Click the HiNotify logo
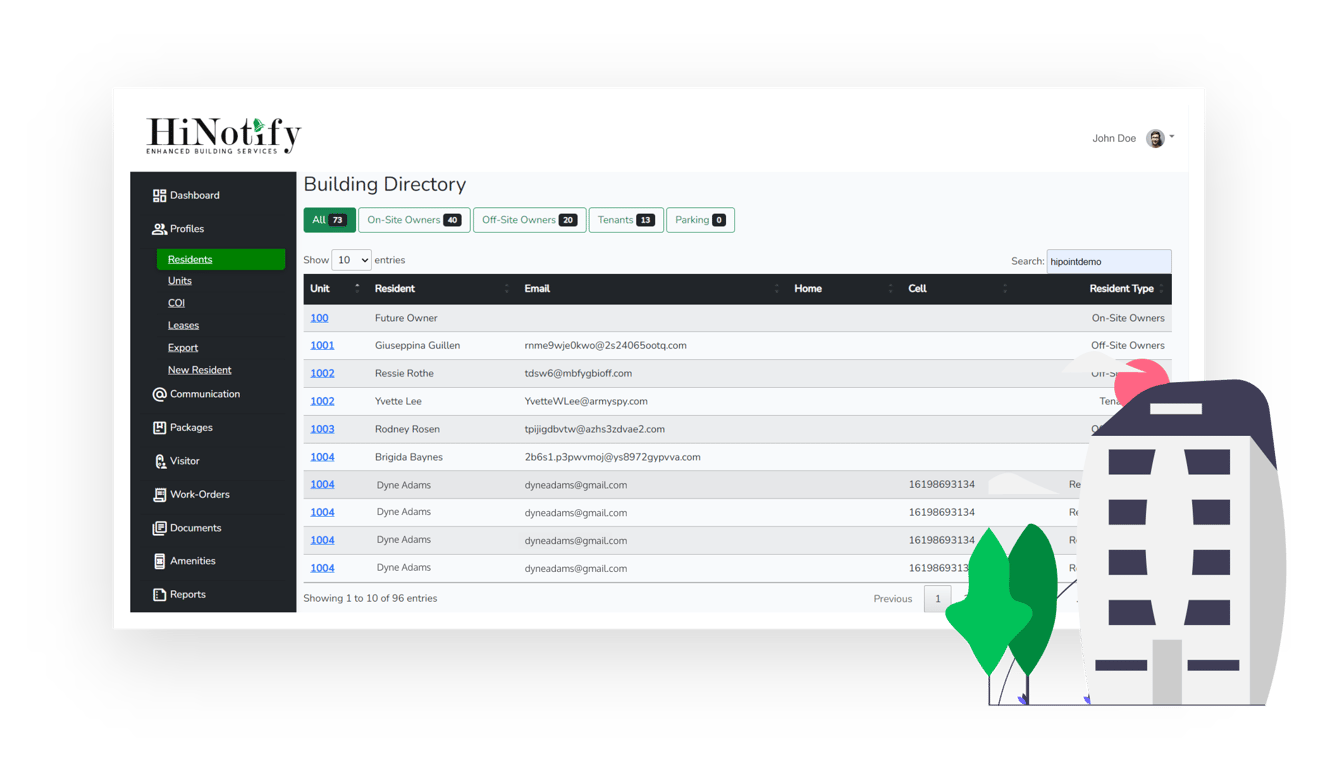This screenshot has width=1318, height=768. point(223,135)
